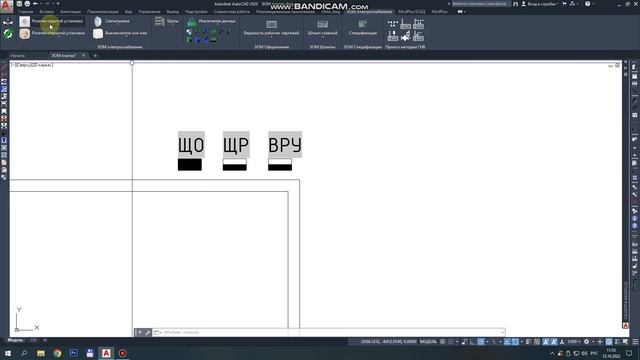This screenshot has width=640, height=360.
Task: Click the Ведомость рабочих чертежей icon
Action: 271,24
